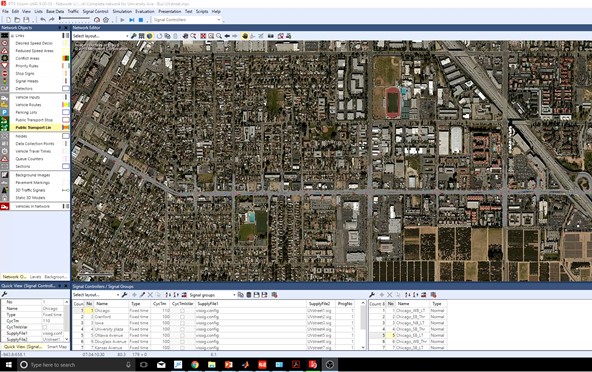
Task: Click the Conflict Areas color swatch
Action: (x=66, y=58)
